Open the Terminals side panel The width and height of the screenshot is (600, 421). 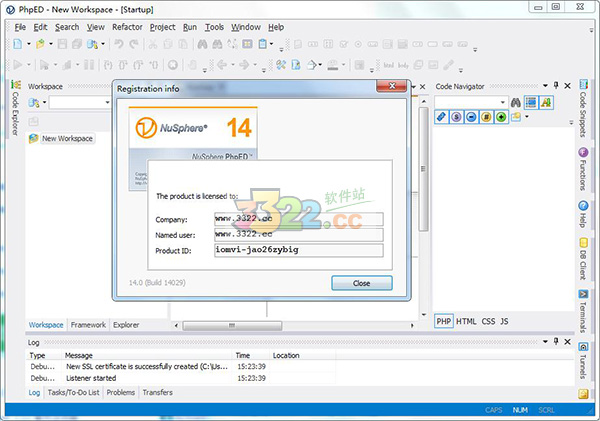583,311
